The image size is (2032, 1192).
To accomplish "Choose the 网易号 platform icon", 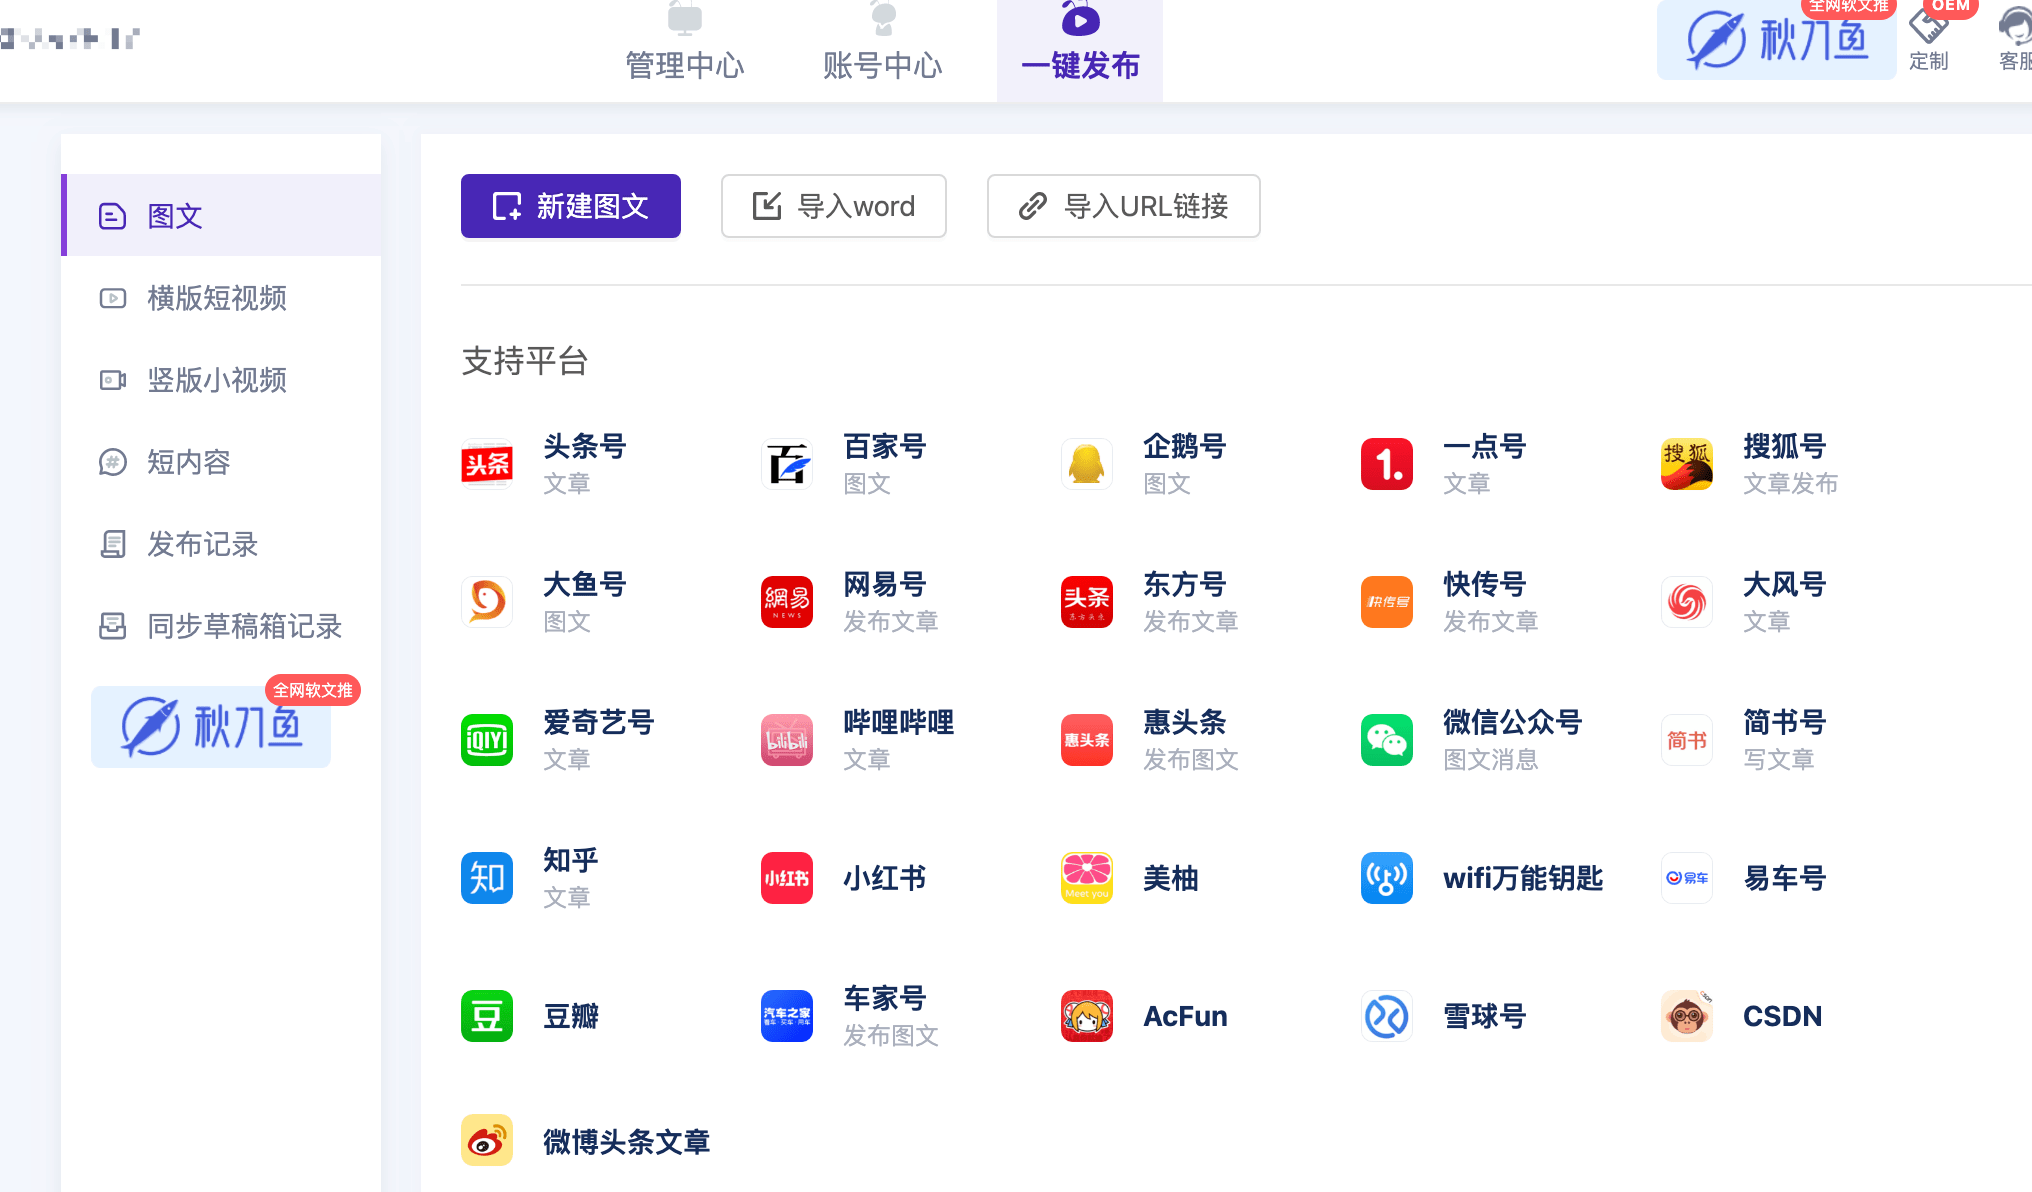I will coord(787,601).
